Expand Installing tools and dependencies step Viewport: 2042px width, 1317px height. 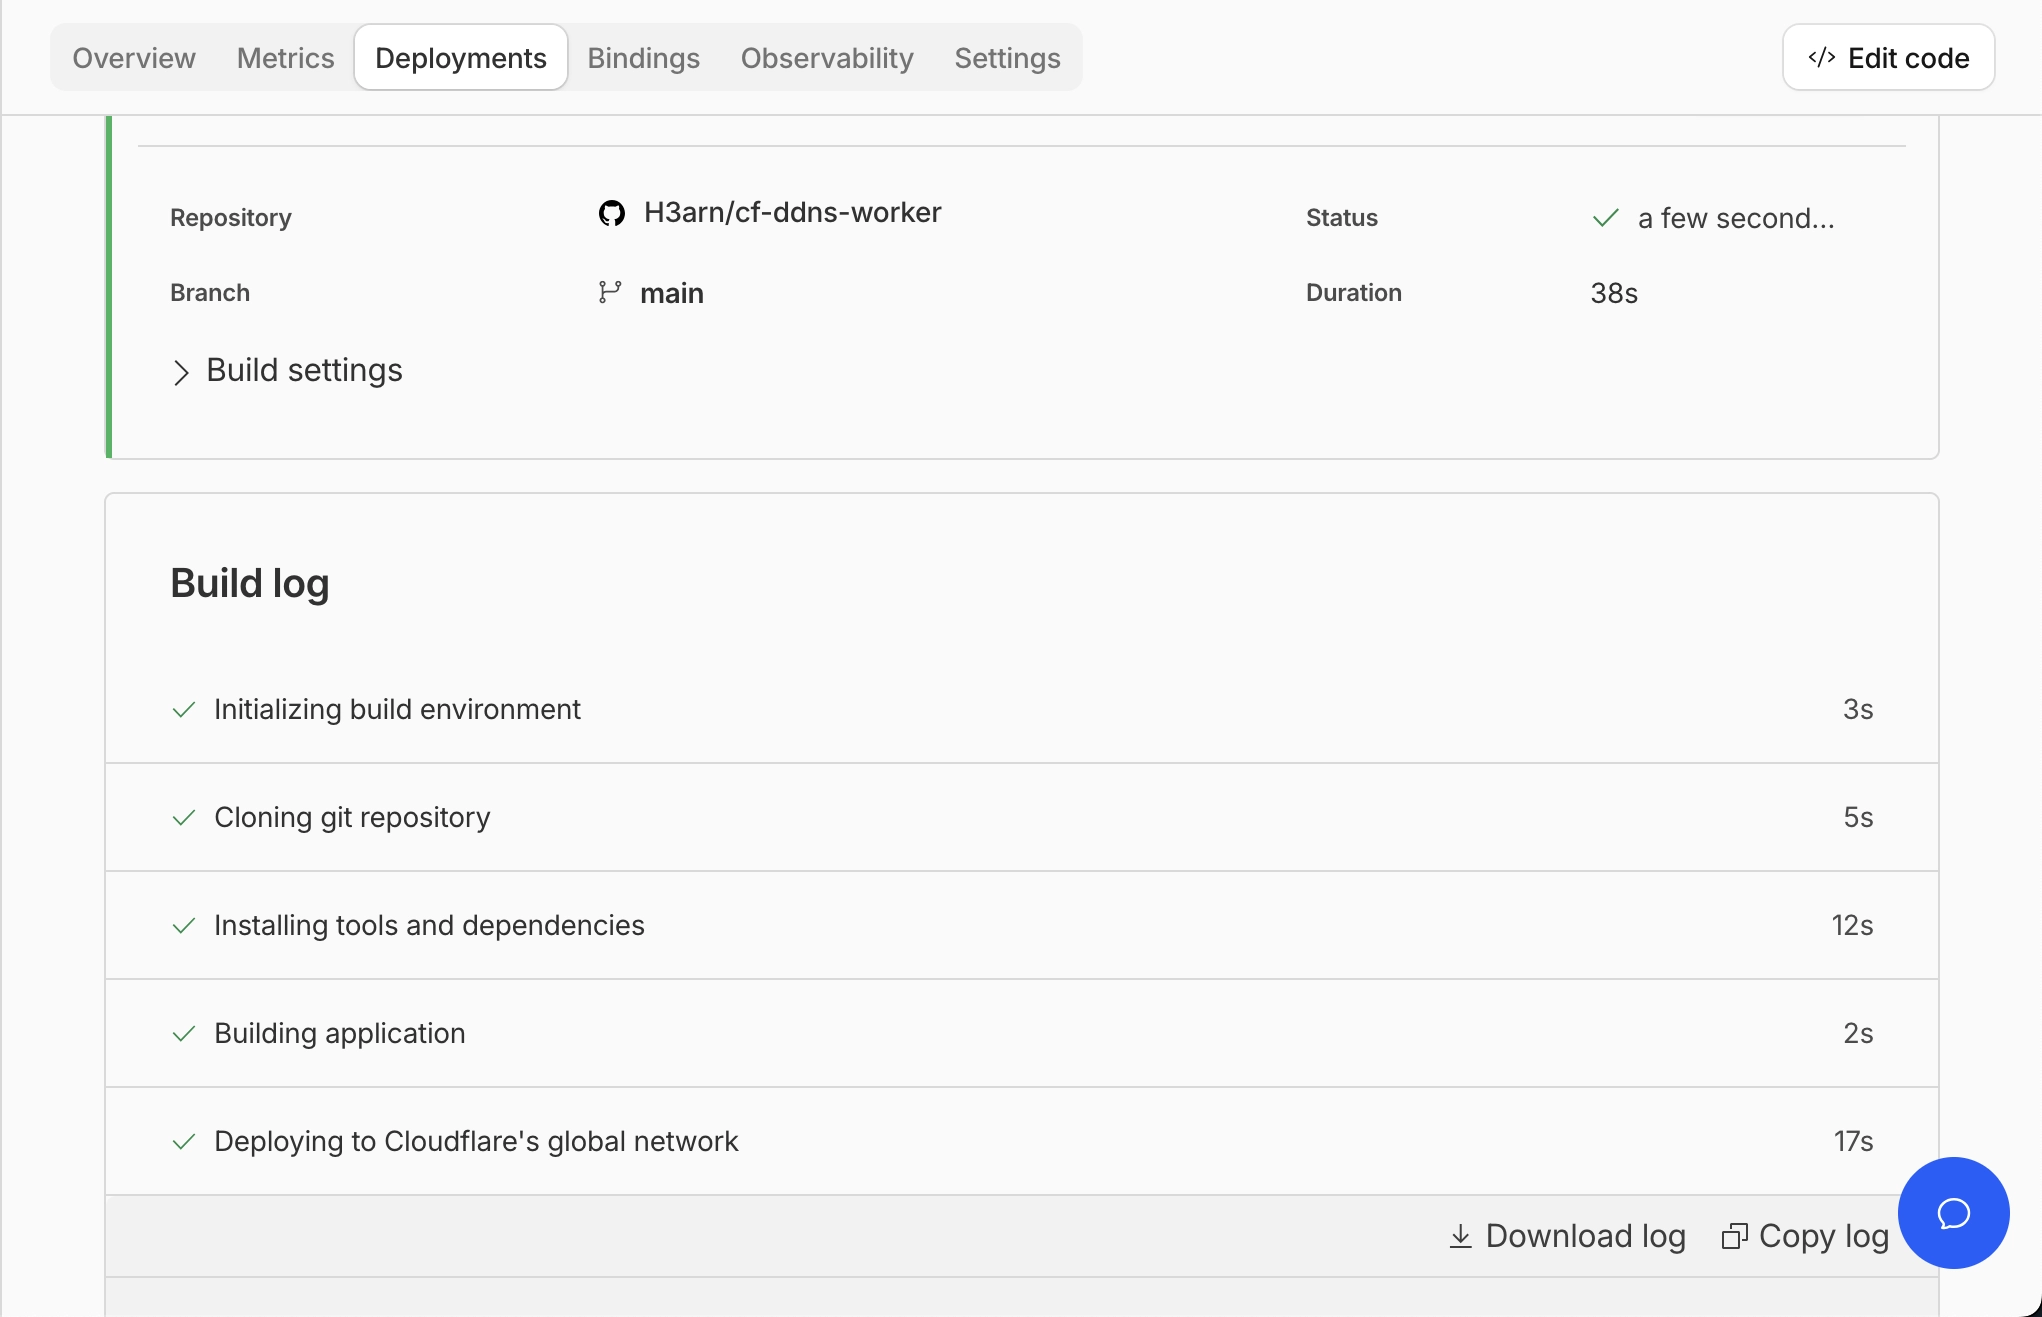[429, 925]
